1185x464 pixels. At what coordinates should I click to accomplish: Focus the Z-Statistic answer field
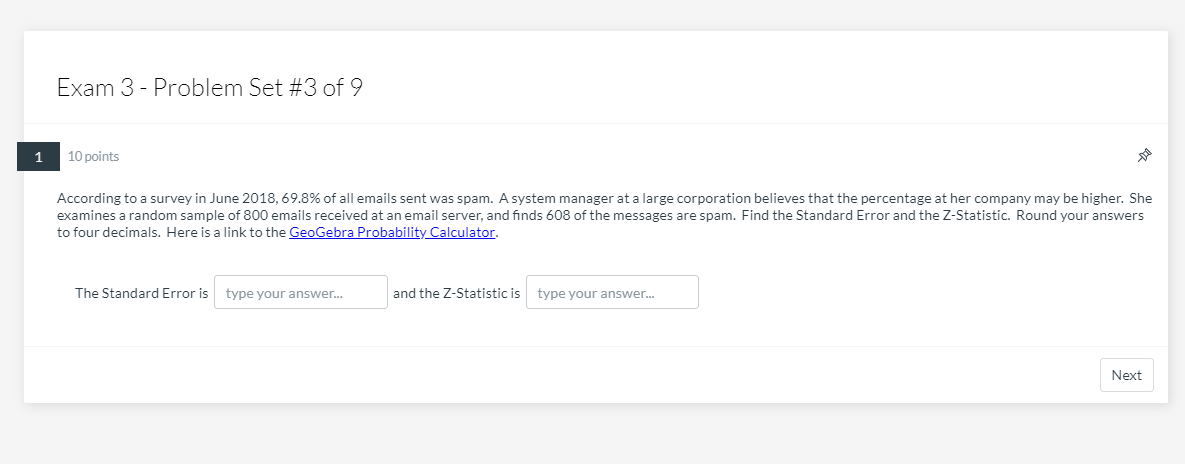click(x=612, y=292)
